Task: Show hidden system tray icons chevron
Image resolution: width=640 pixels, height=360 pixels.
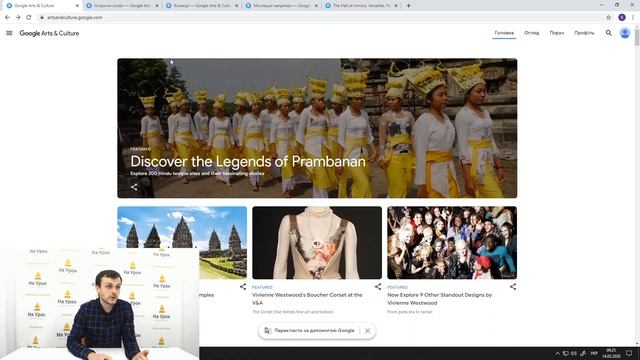Action: [557, 353]
